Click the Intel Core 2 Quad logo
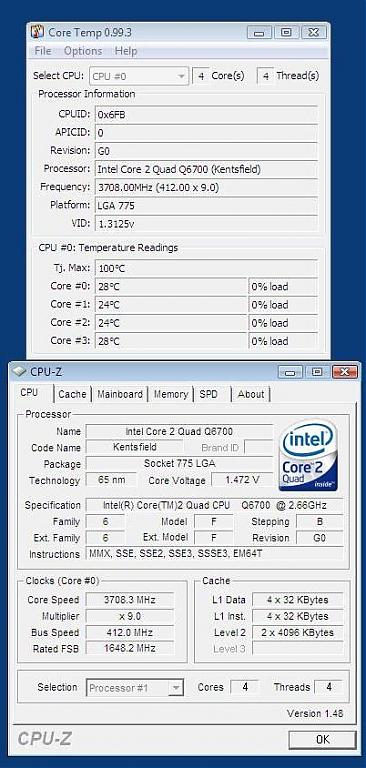 pyautogui.click(x=309, y=454)
